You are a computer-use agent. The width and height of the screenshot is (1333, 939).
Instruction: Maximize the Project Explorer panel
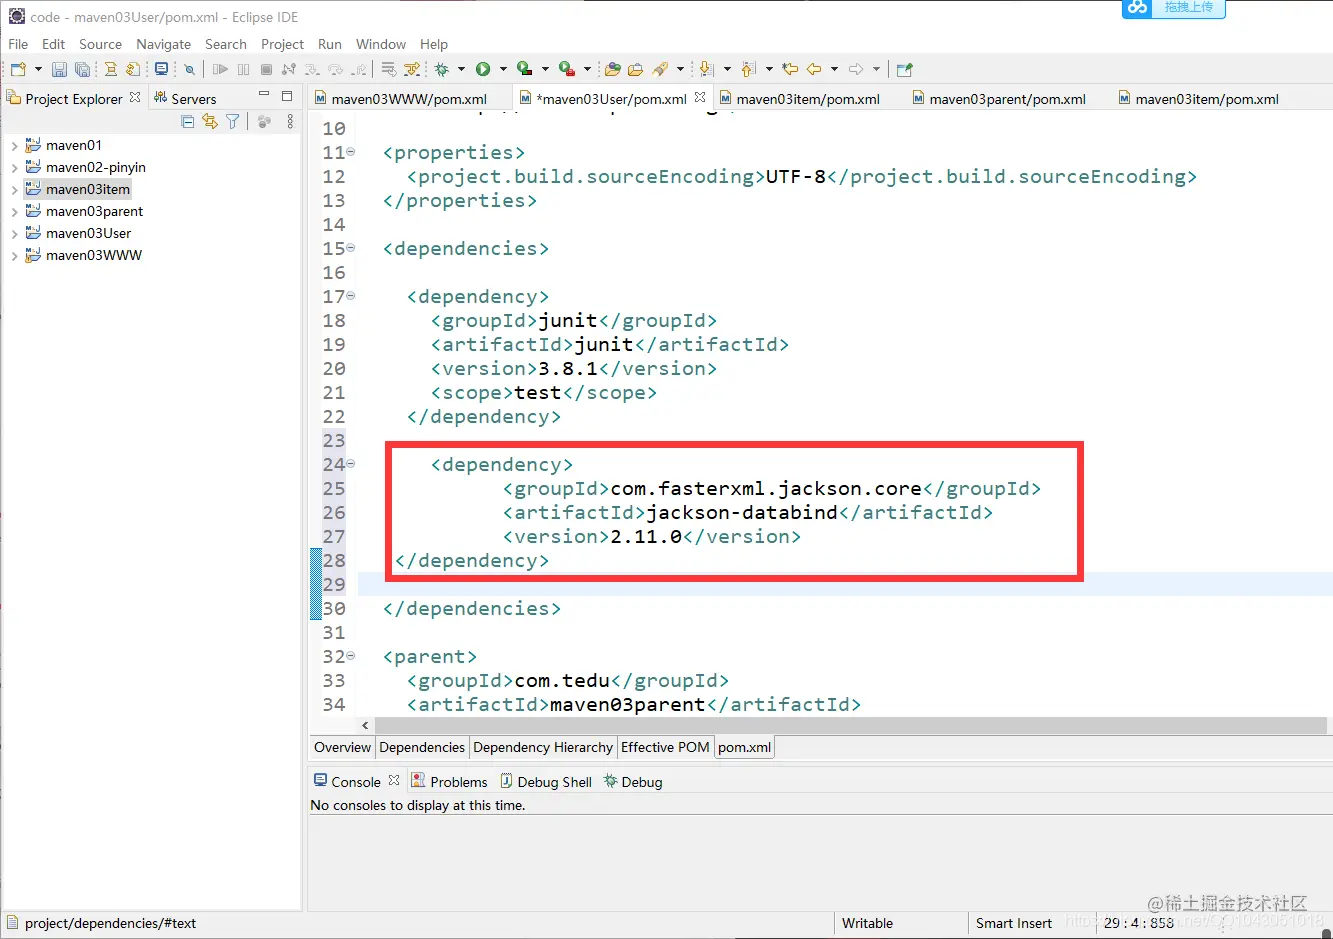click(287, 96)
